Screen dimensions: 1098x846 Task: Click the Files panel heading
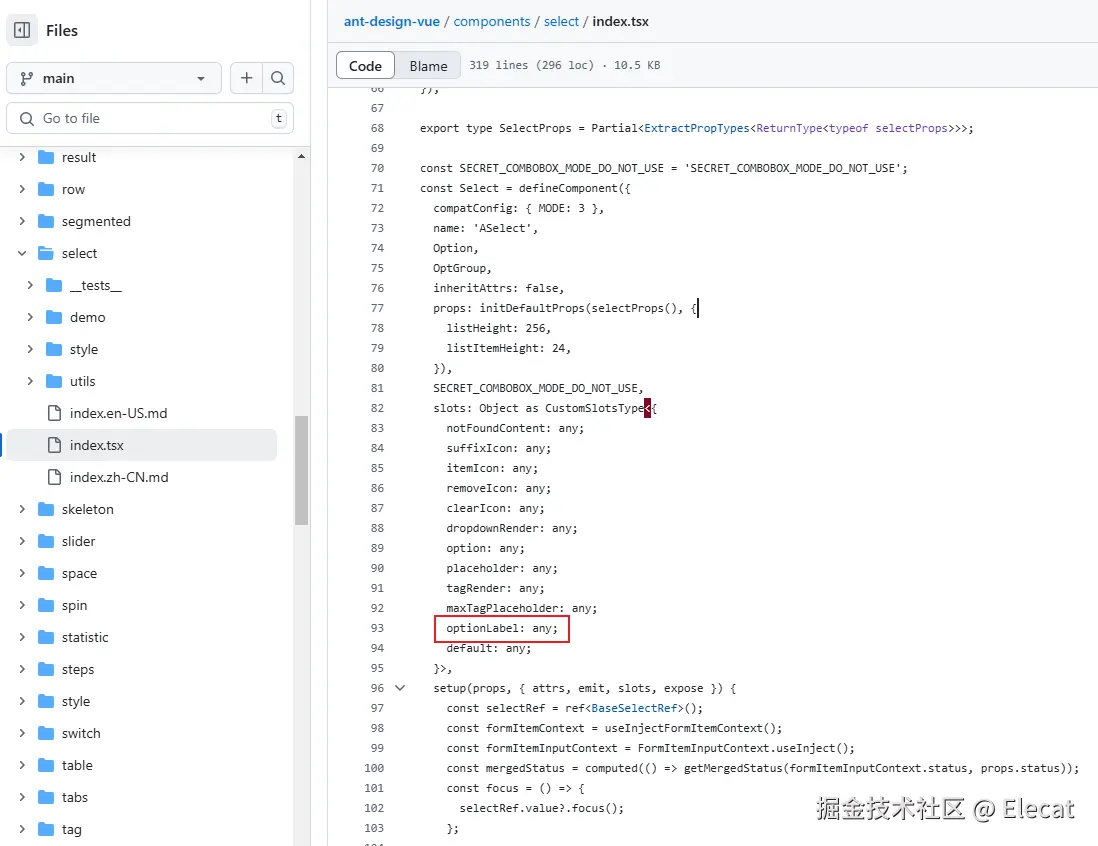[62, 31]
